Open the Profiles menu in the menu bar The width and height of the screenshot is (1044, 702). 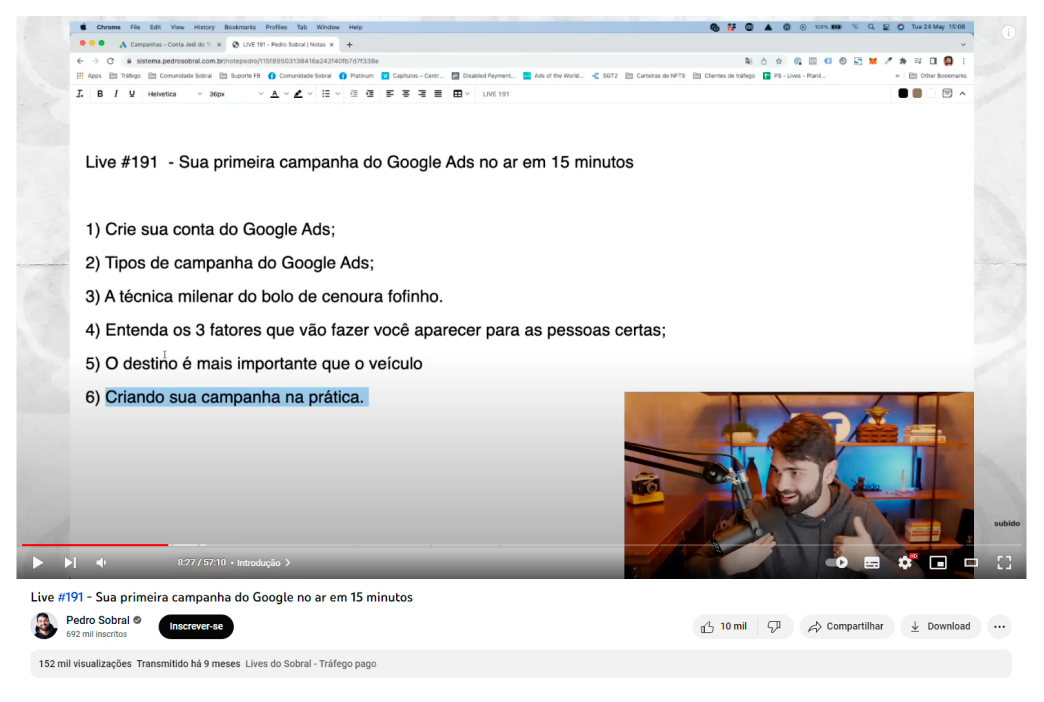[276, 27]
